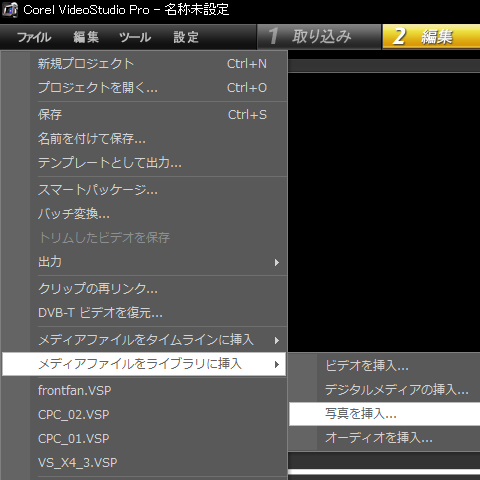The width and height of the screenshot is (480, 480).
Task: Select デジタルメディアの挿入... in submenu
Action: point(385,390)
